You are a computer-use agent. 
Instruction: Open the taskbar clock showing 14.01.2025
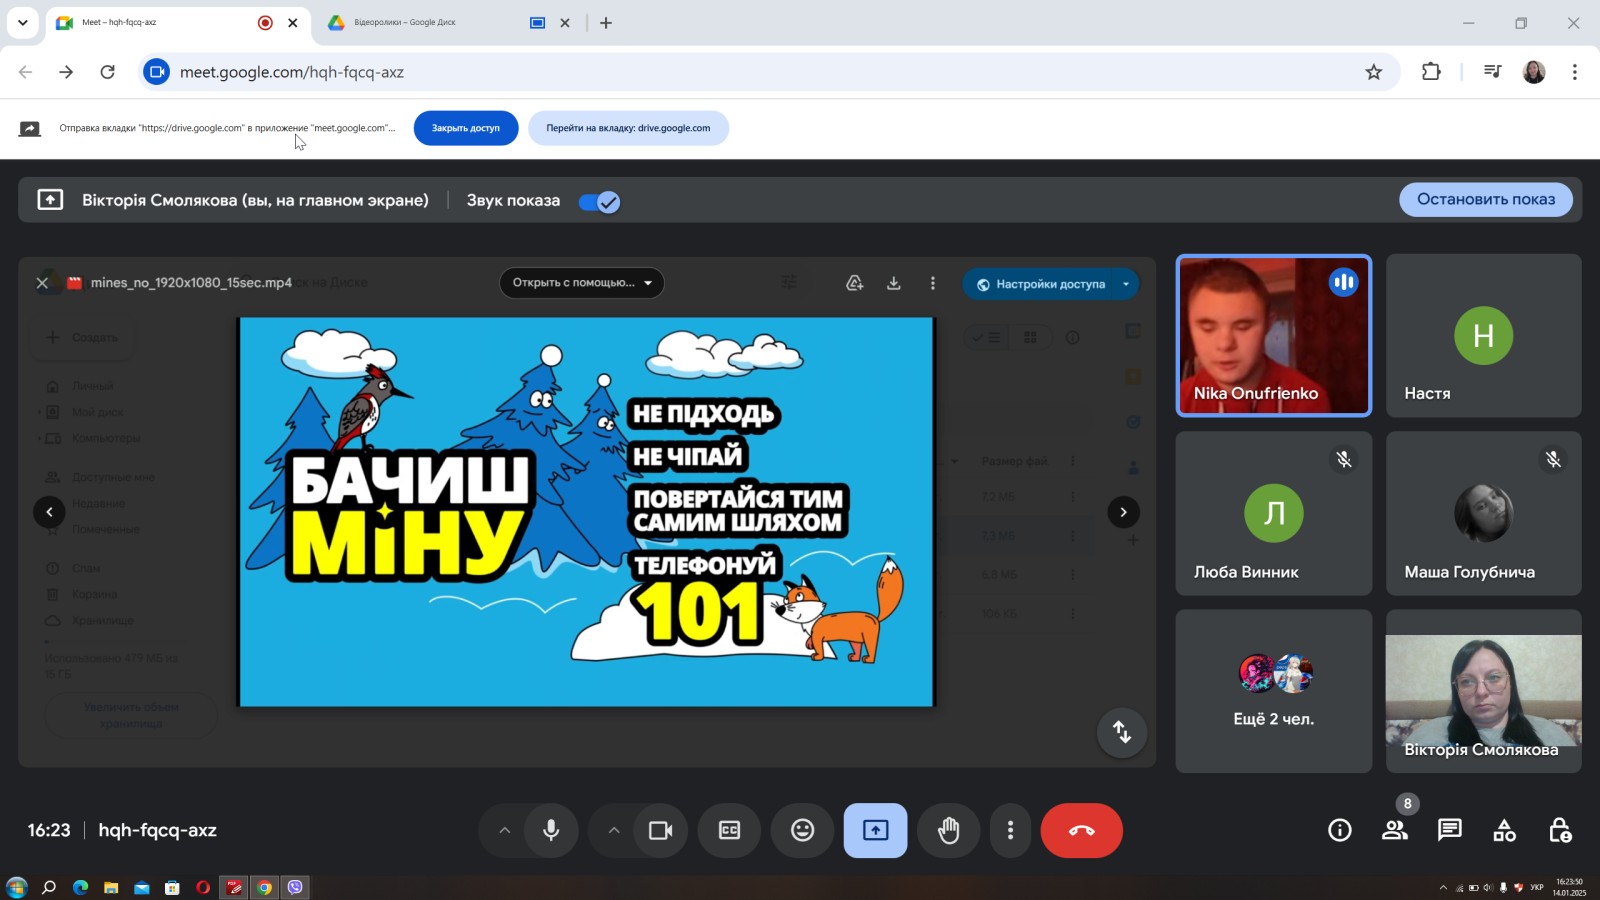click(1569, 887)
